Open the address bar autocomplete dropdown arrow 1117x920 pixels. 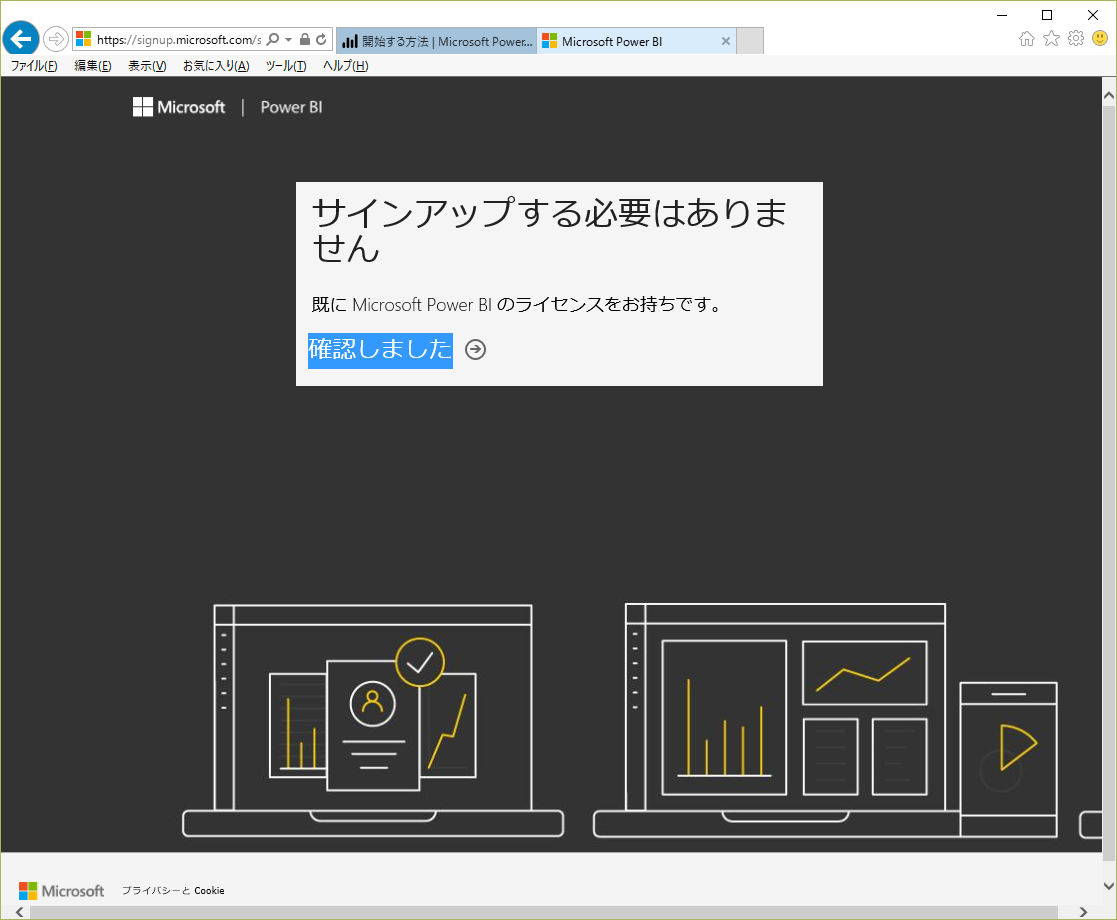click(x=289, y=40)
